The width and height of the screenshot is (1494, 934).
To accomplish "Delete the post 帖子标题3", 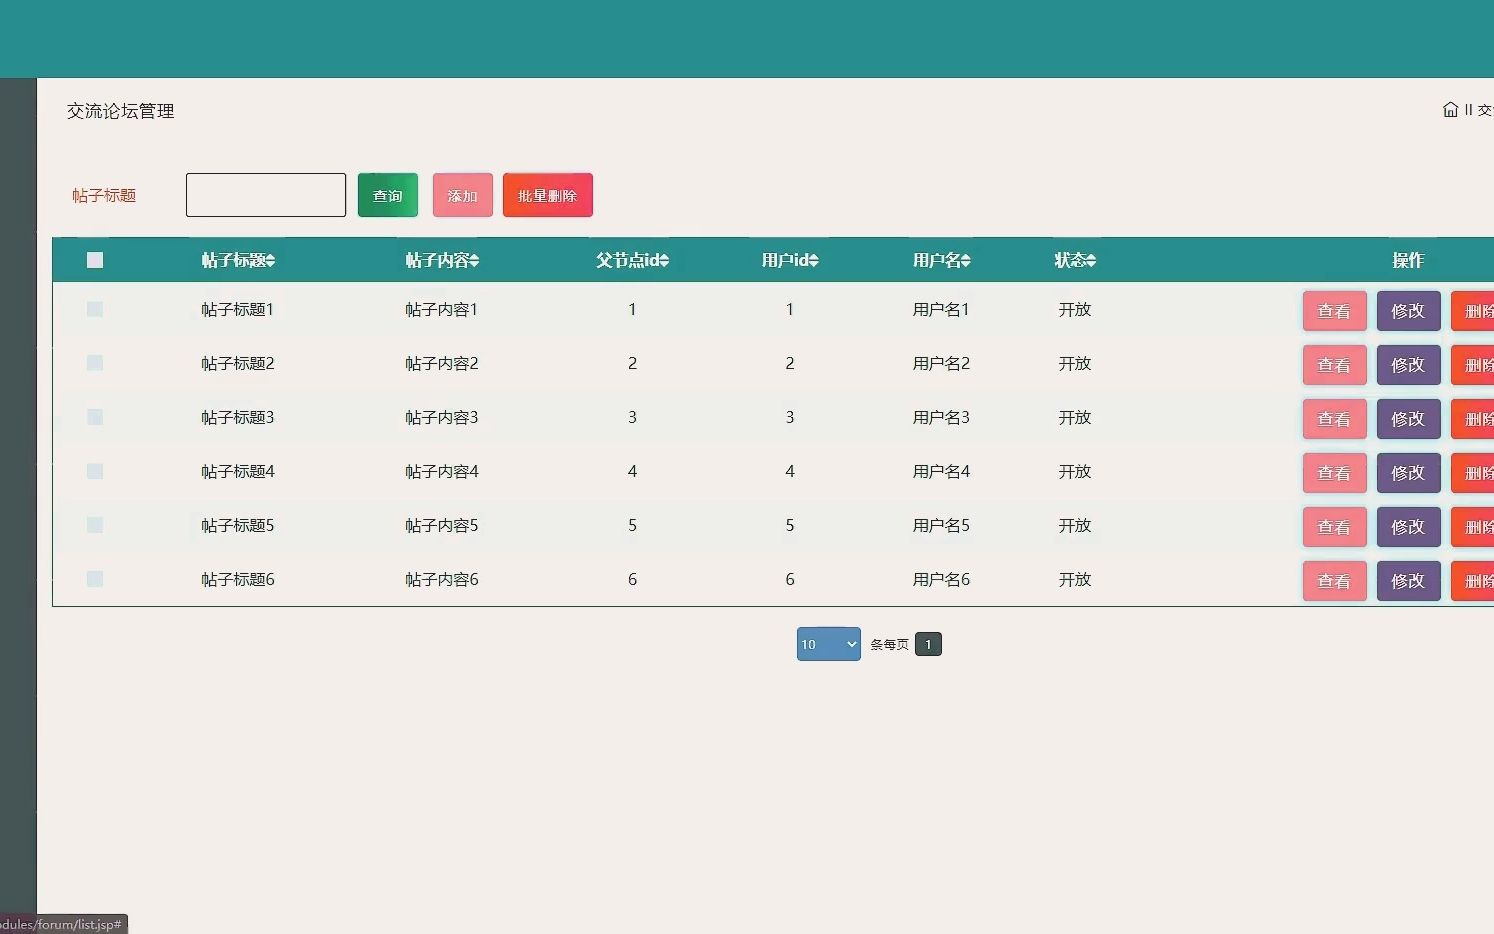I will tap(1473, 419).
